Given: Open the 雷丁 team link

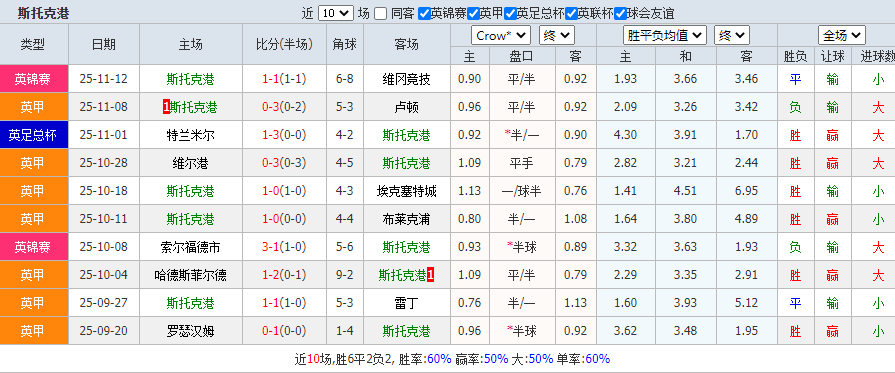Looking at the screenshot, I should point(406,303).
